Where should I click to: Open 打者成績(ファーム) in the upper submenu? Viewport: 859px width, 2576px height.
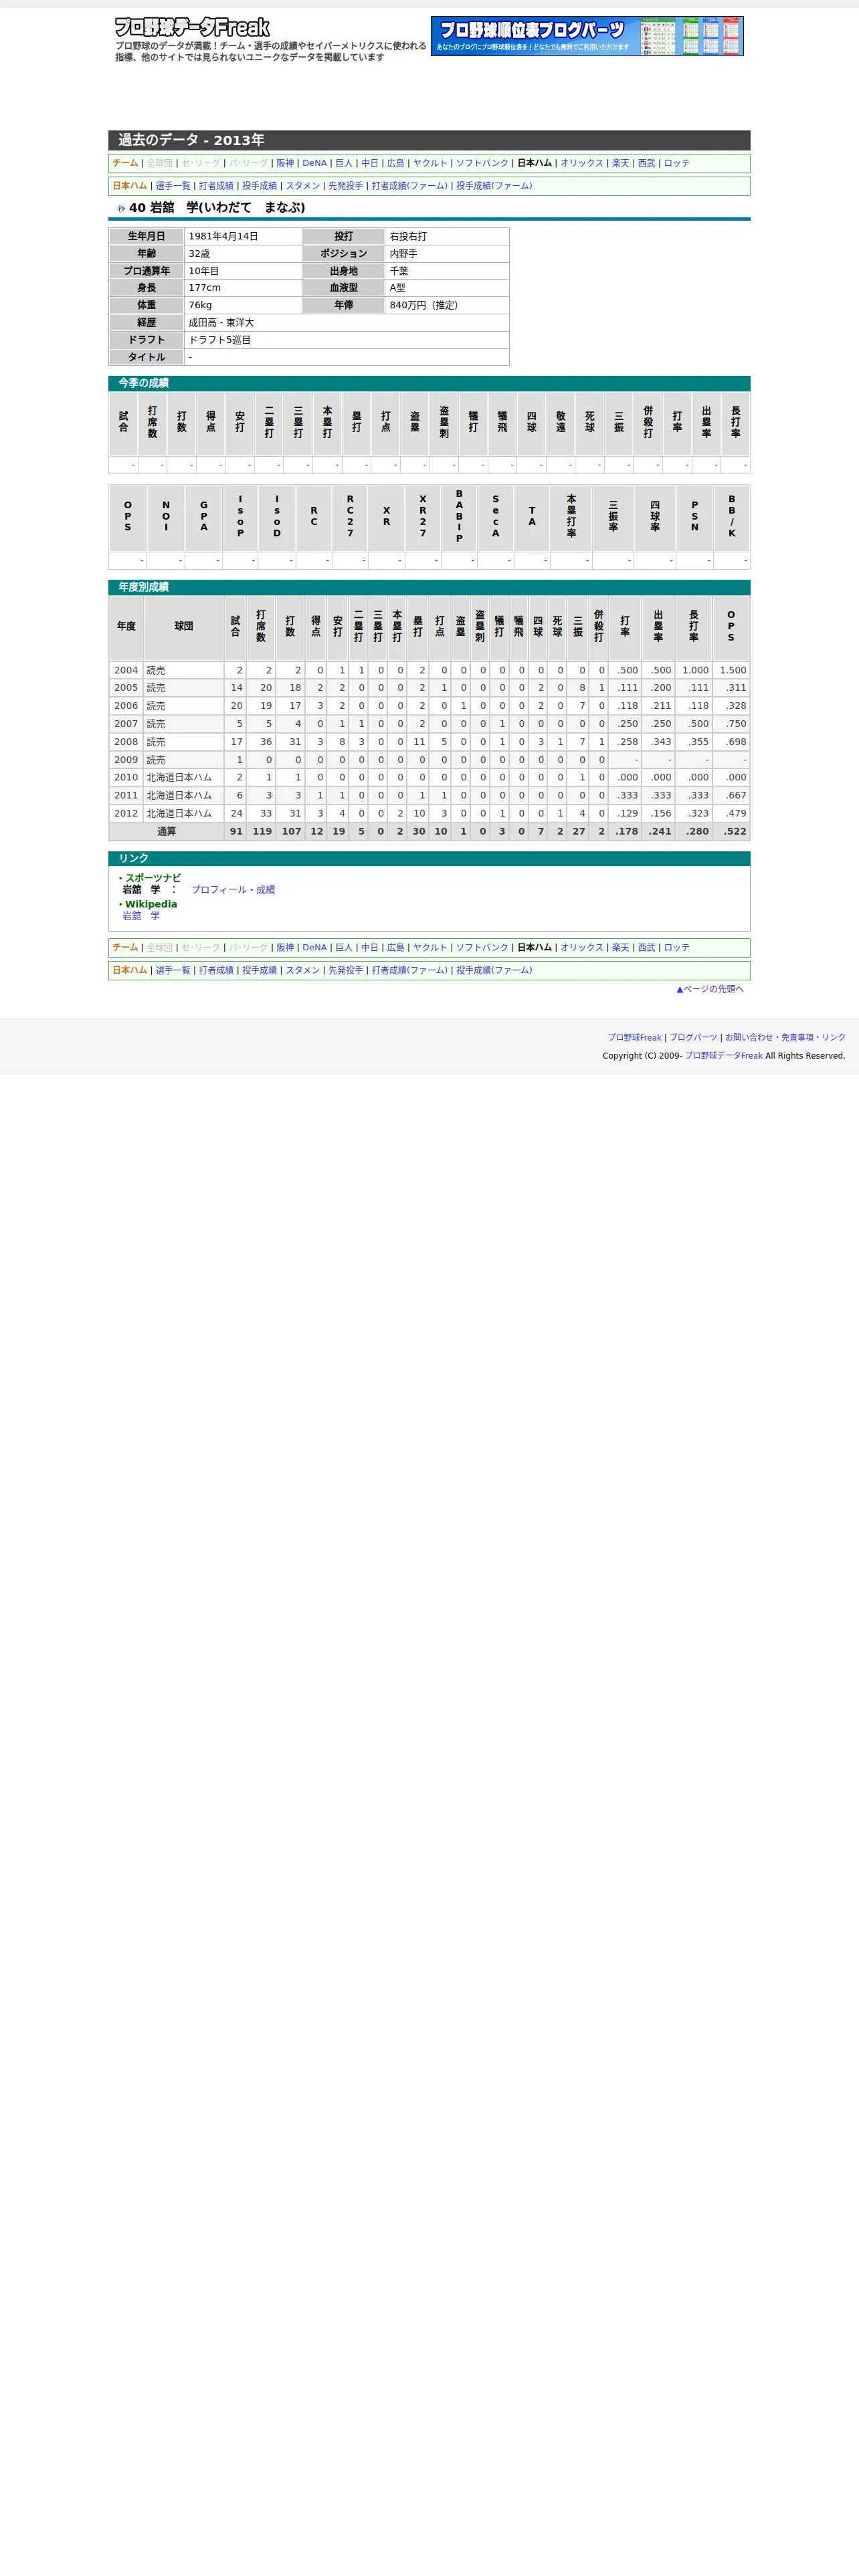410,186
